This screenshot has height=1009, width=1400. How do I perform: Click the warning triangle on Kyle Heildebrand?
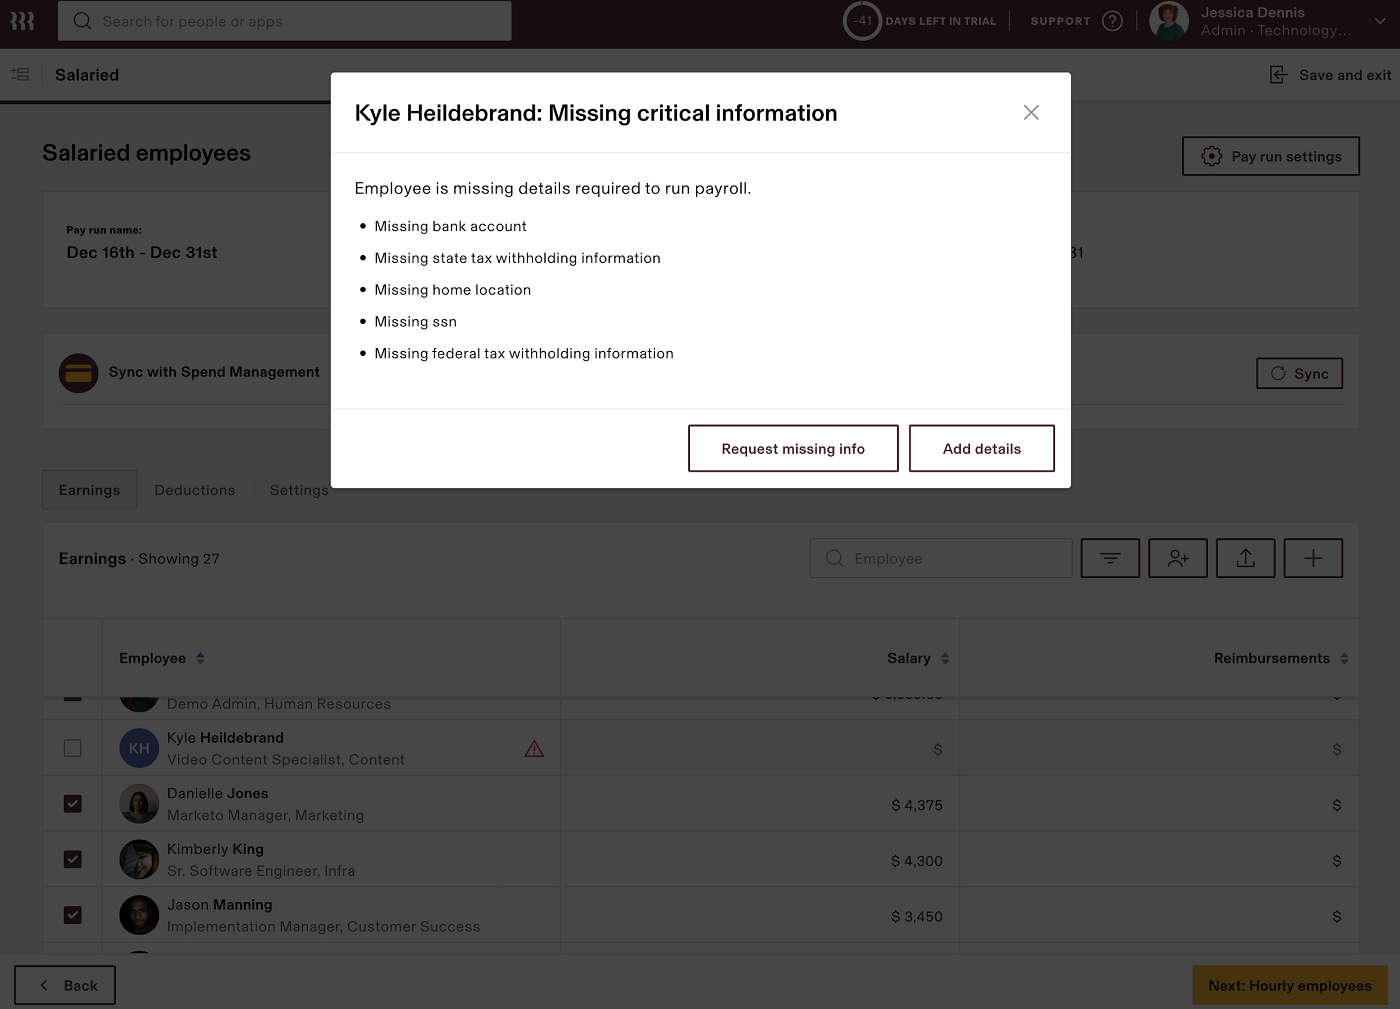pos(535,748)
